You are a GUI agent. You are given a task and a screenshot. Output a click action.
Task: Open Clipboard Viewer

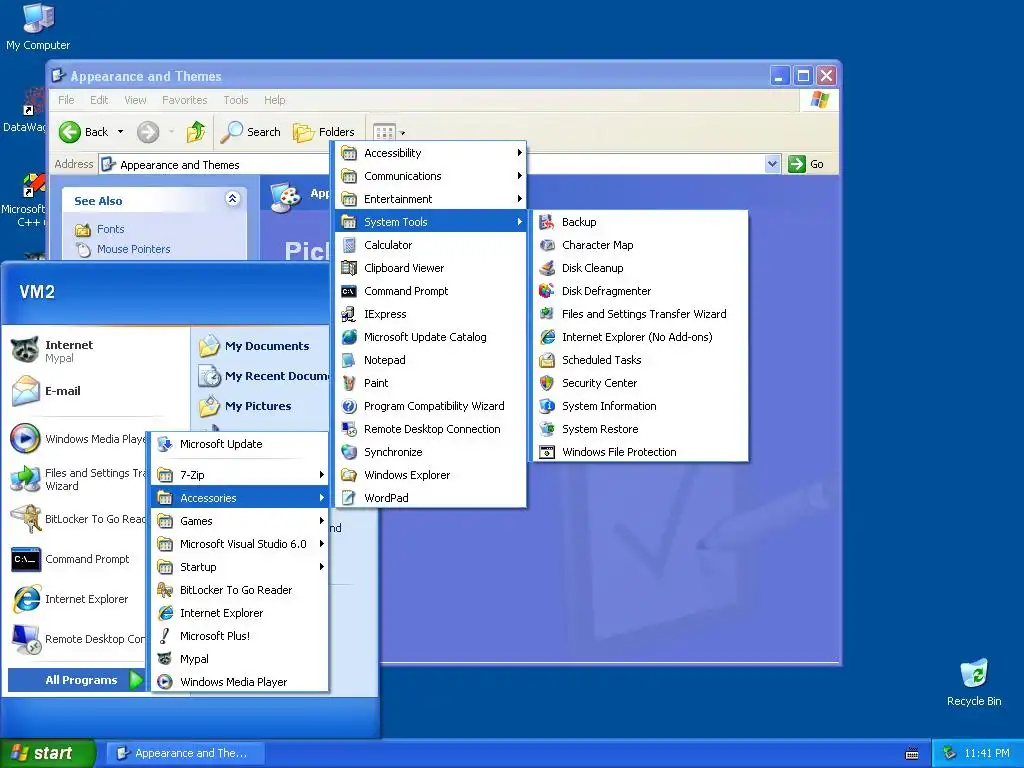point(431,268)
